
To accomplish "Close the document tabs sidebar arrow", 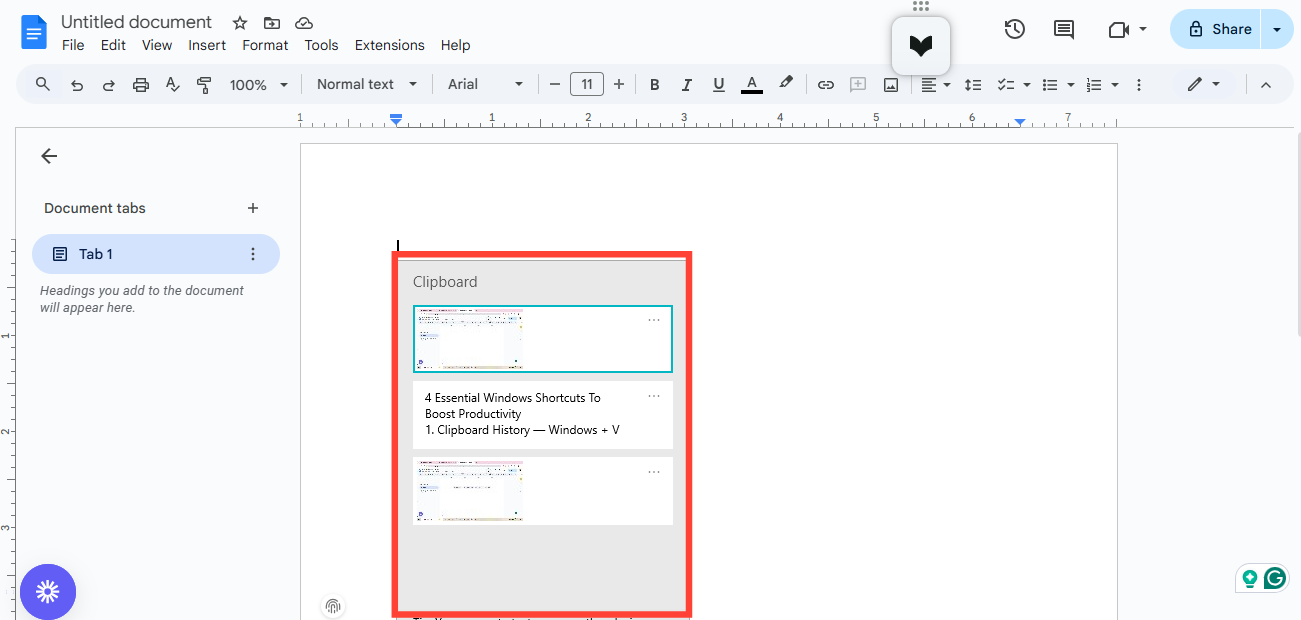I will [x=49, y=156].
